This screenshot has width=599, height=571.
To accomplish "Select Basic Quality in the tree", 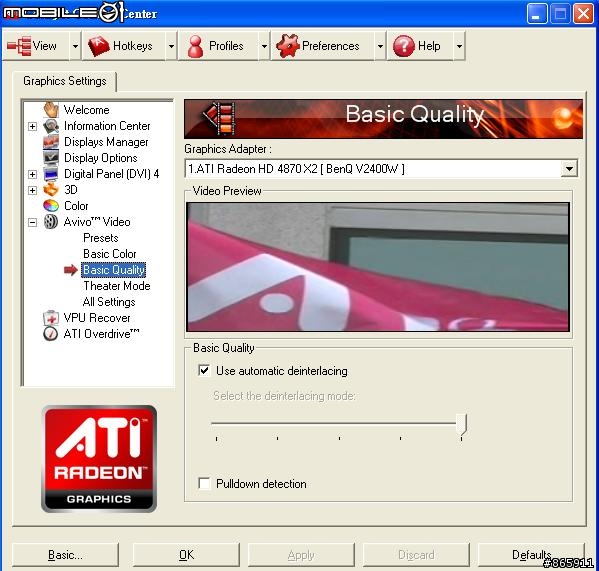I will pyautogui.click(x=114, y=270).
